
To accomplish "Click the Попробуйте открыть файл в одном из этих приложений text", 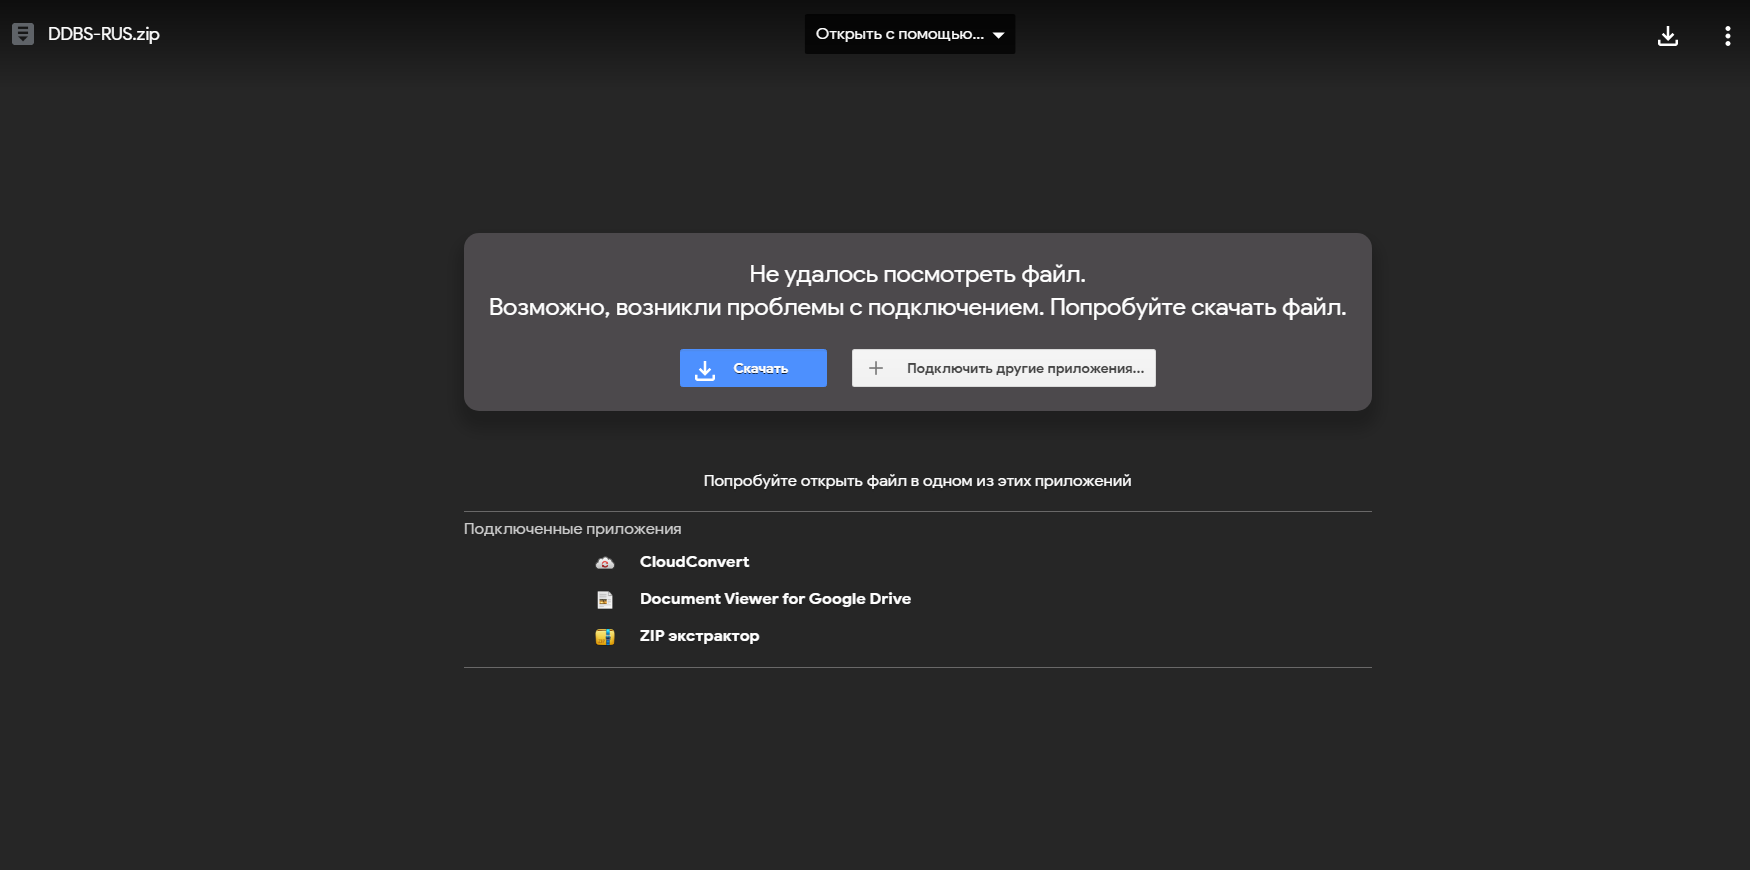I will (x=917, y=481).
